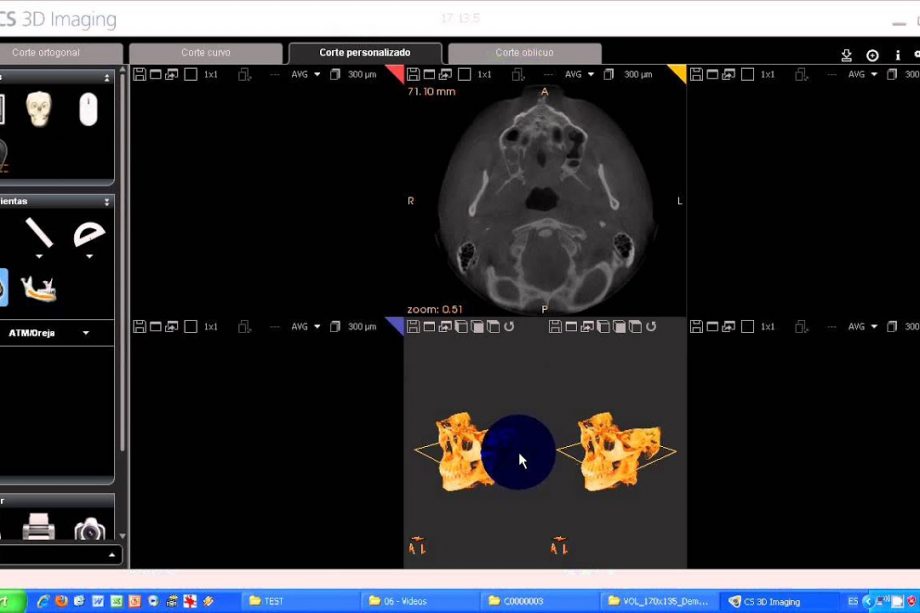
Task: Collapse the top left panel section arrows
Action: coord(107,77)
